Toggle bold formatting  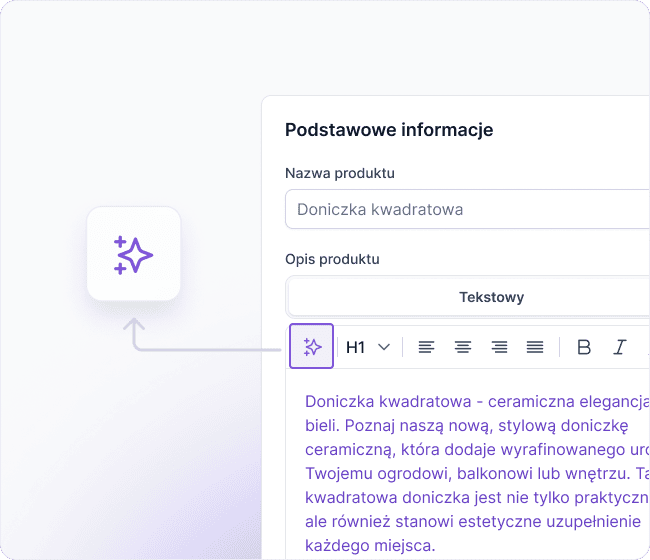pos(584,347)
